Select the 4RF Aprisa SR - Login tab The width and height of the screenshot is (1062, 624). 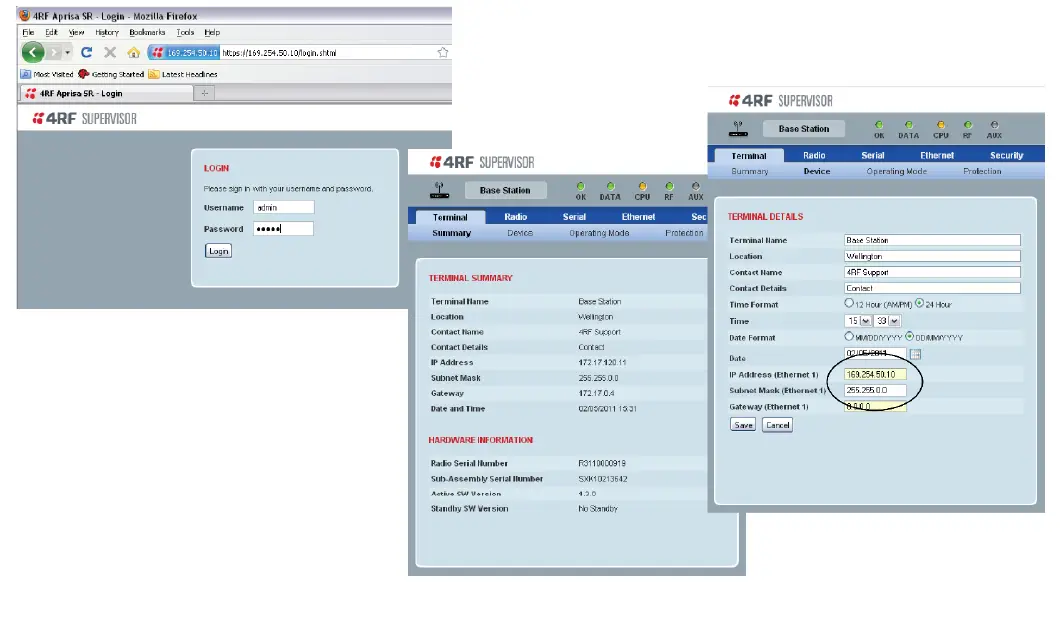coord(106,93)
